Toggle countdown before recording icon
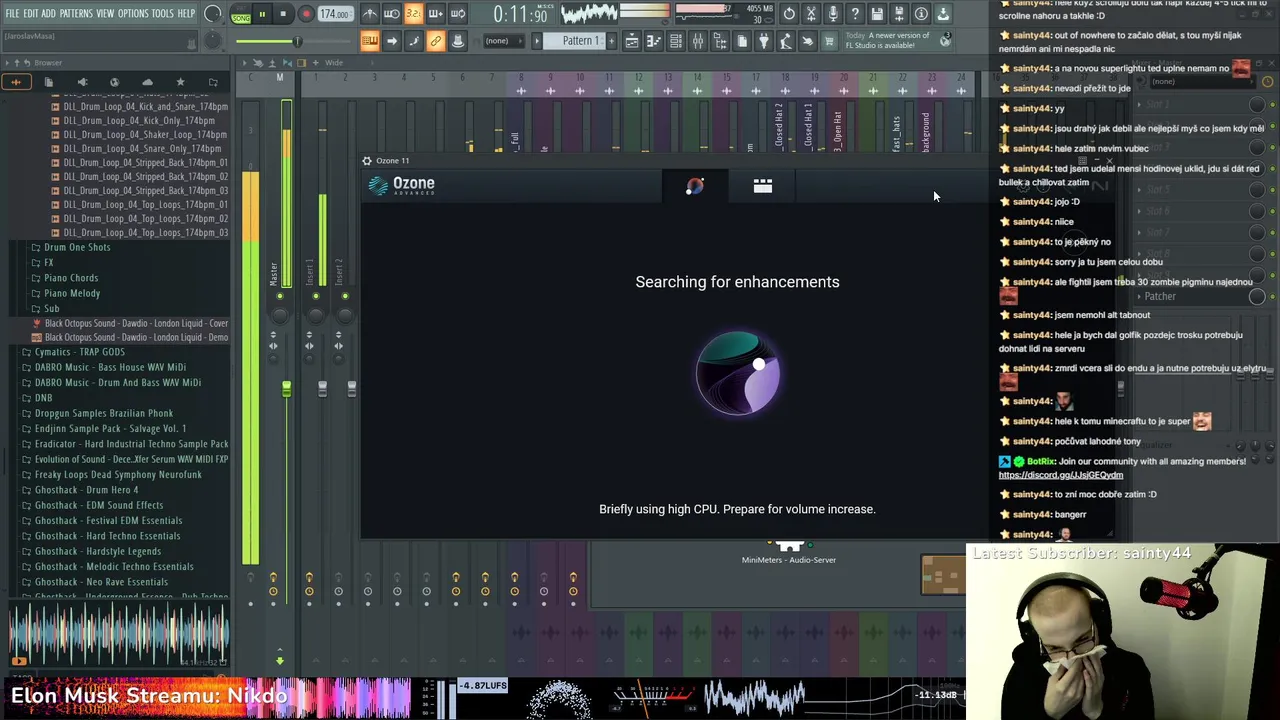 point(413,14)
